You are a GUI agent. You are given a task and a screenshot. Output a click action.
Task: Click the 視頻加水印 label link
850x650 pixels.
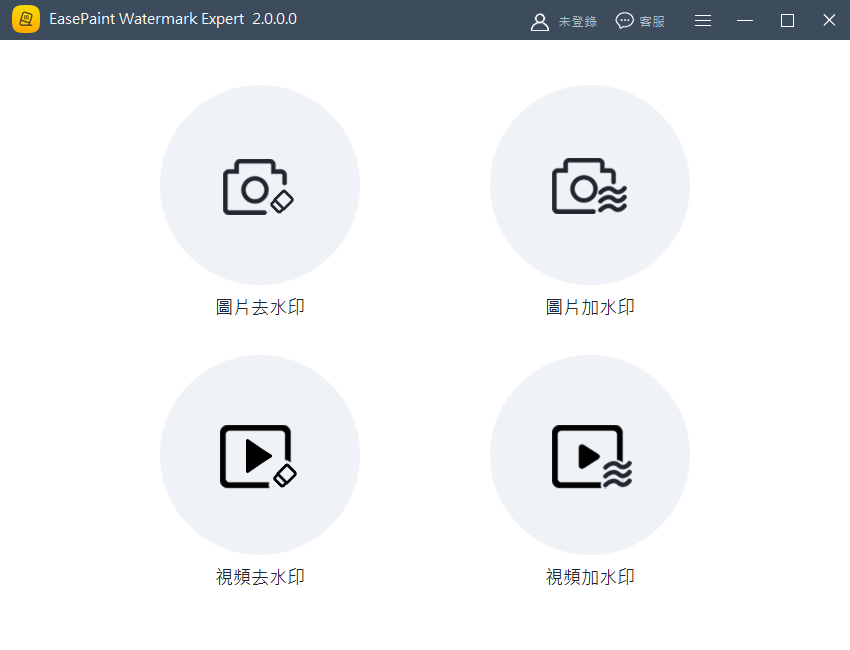(x=590, y=576)
